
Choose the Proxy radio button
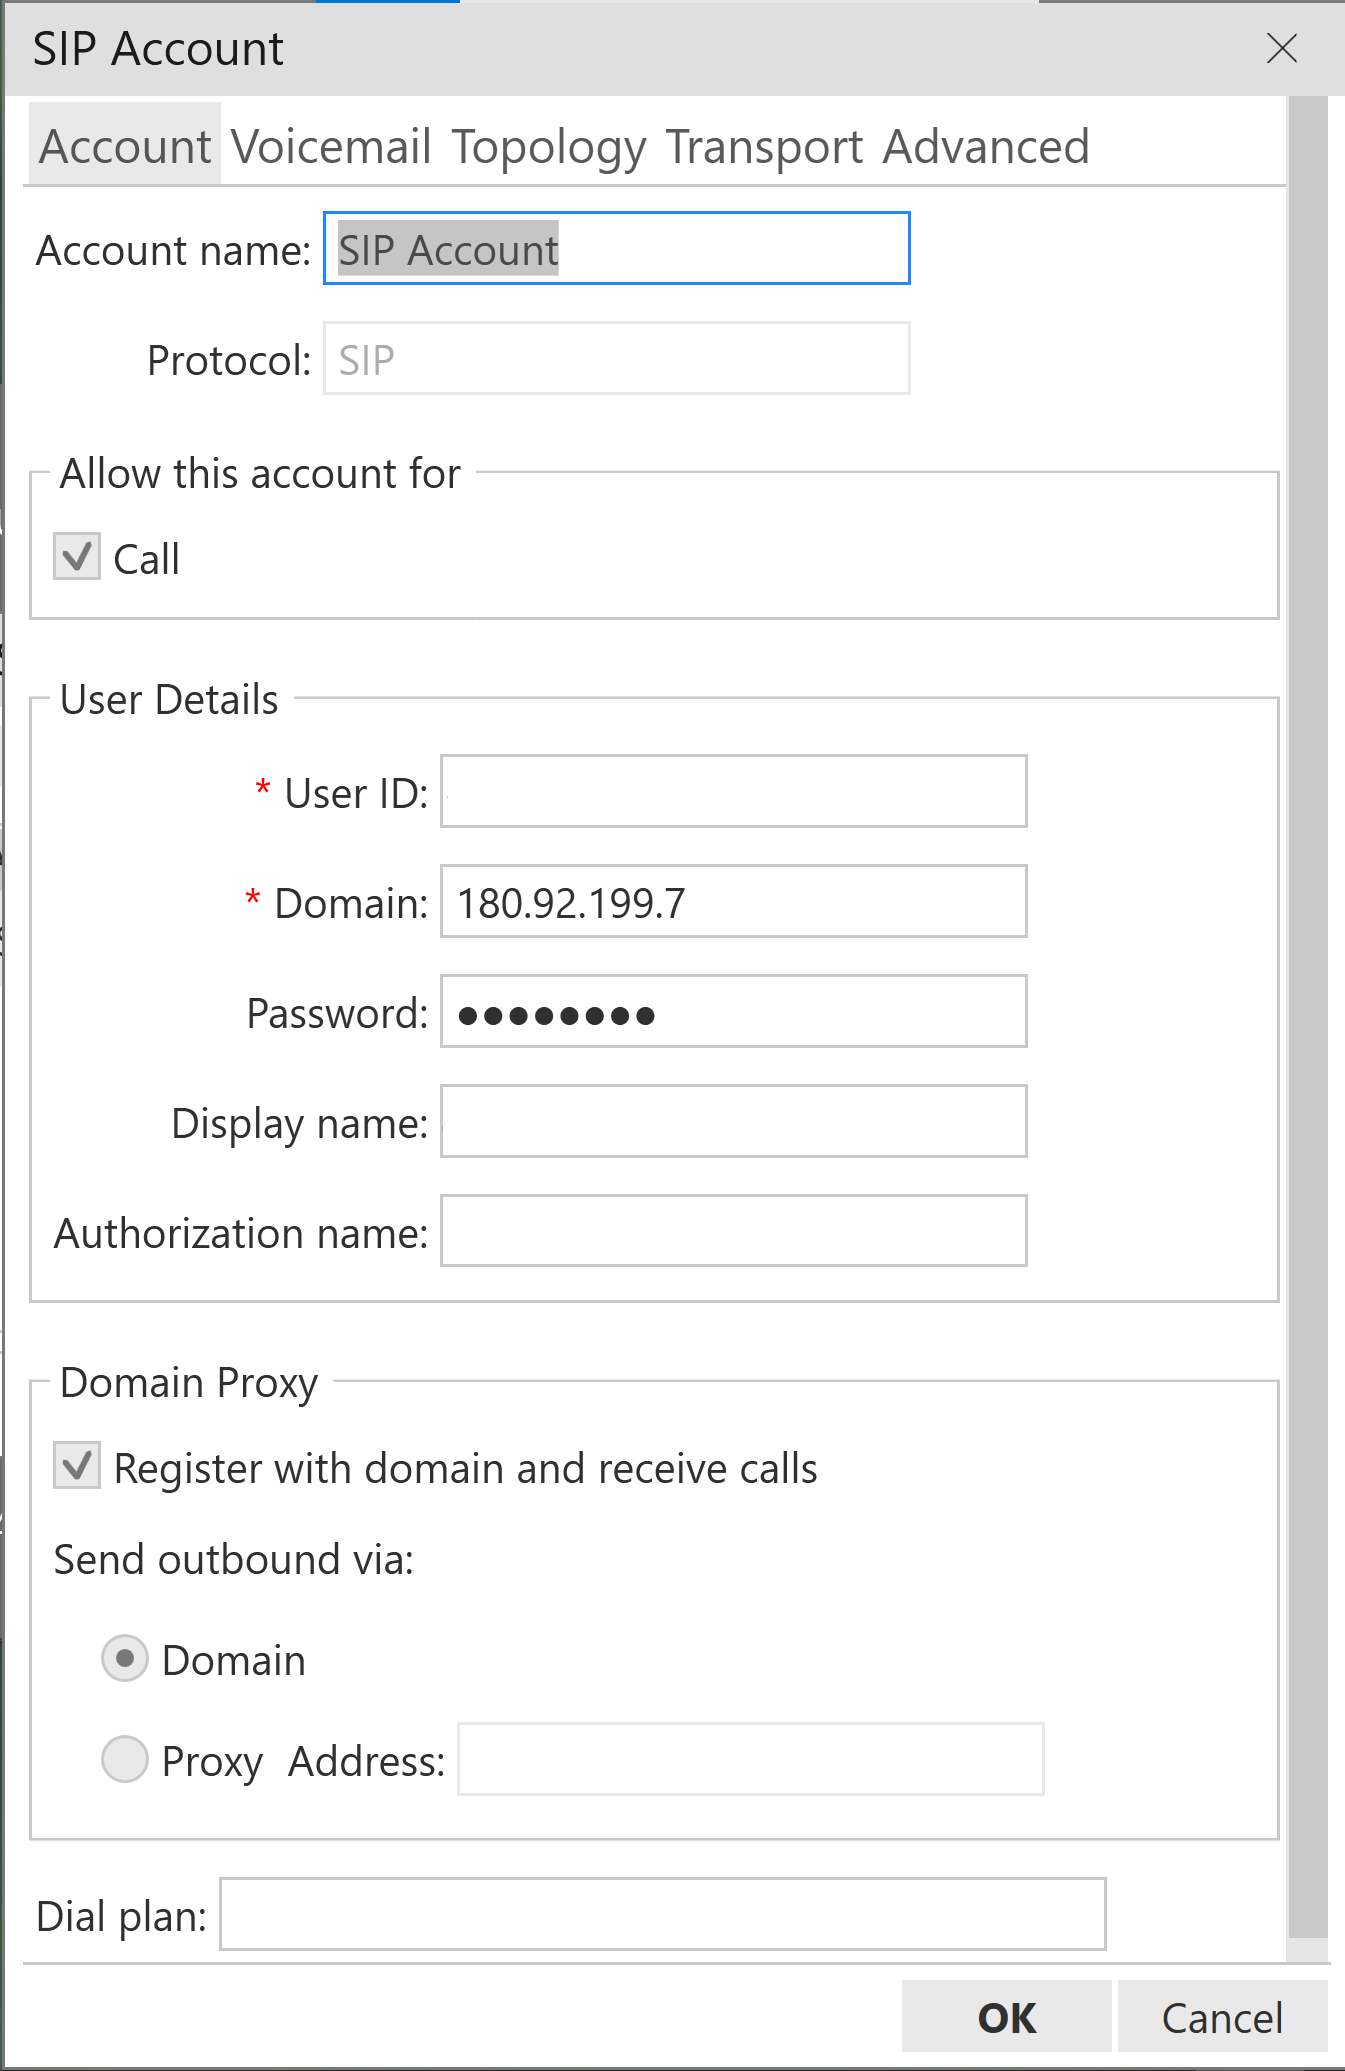click(125, 1759)
